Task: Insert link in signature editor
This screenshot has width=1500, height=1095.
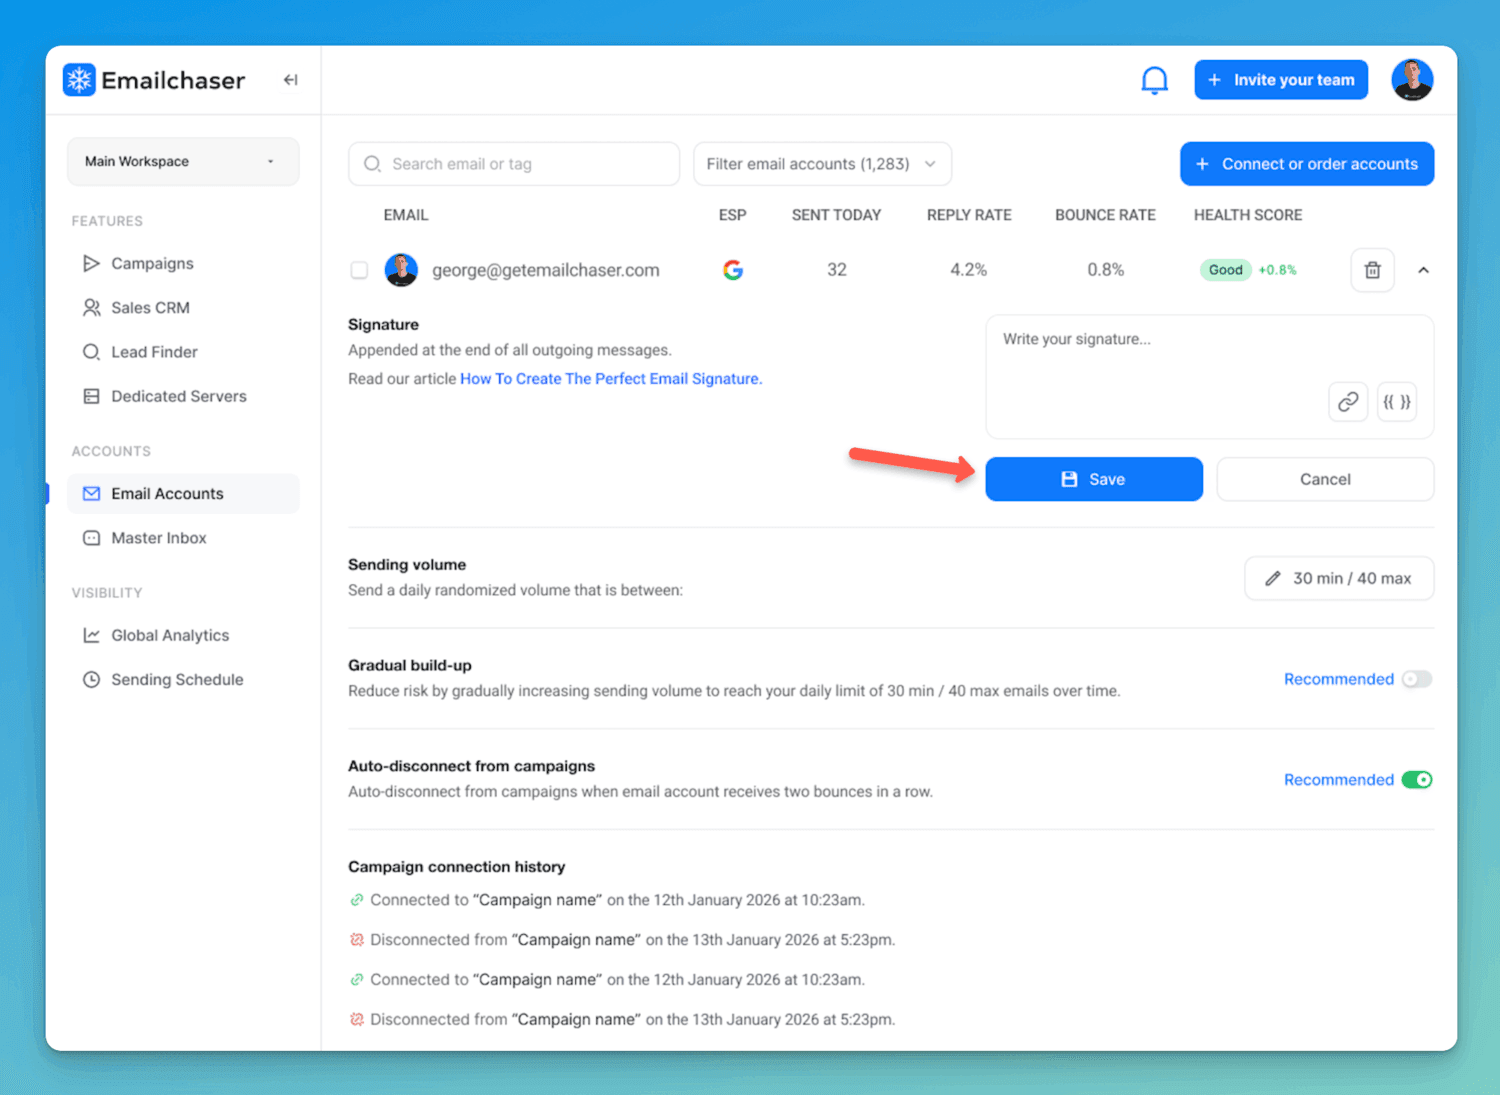Action: (1348, 402)
